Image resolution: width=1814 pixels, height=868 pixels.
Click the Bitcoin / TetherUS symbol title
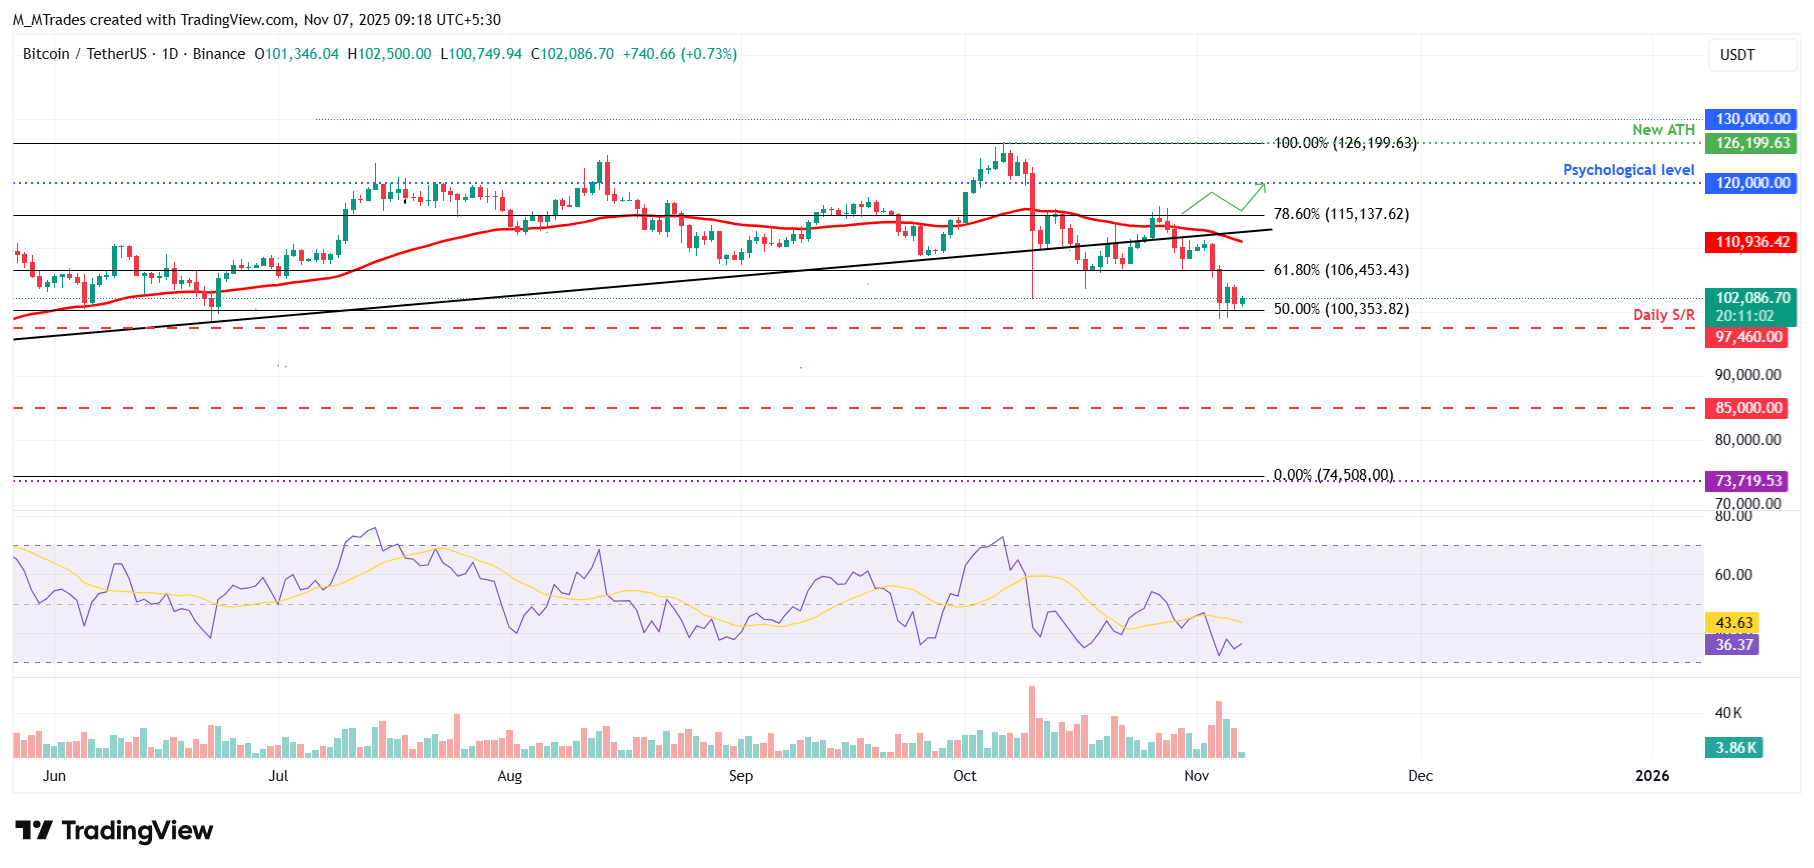tap(84, 54)
